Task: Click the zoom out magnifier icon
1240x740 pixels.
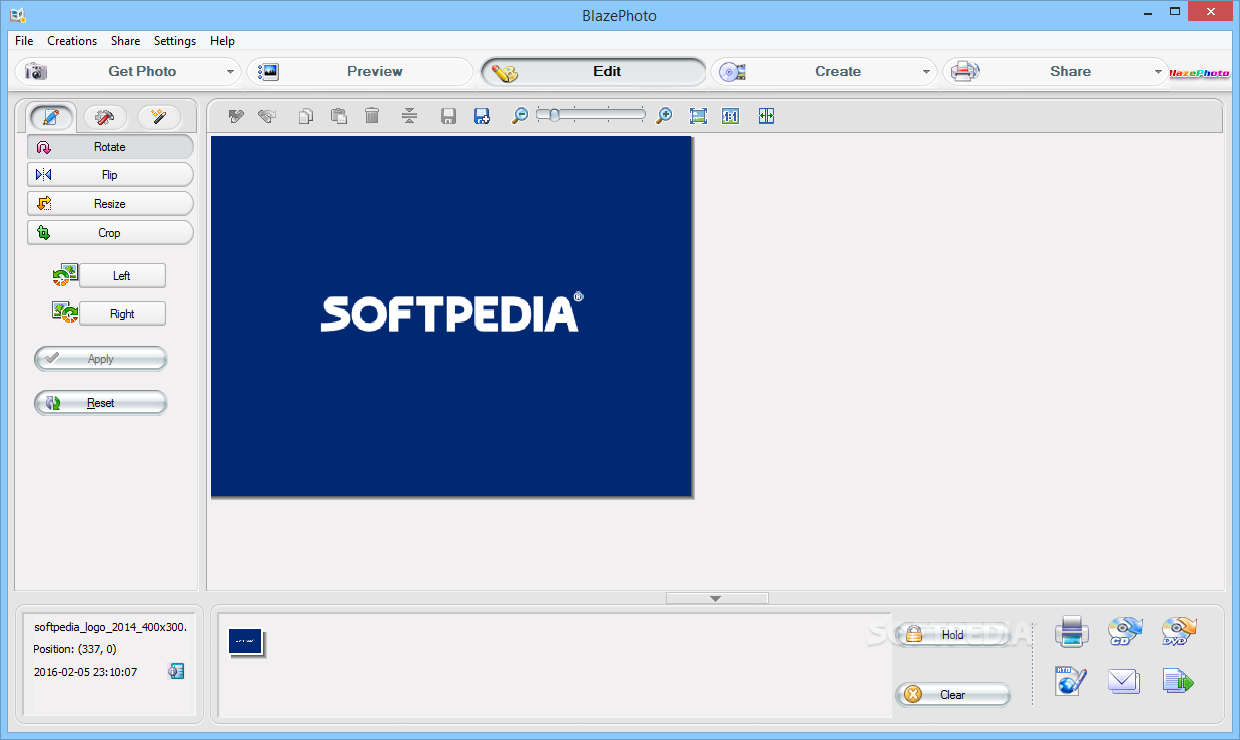Action: tap(519, 116)
